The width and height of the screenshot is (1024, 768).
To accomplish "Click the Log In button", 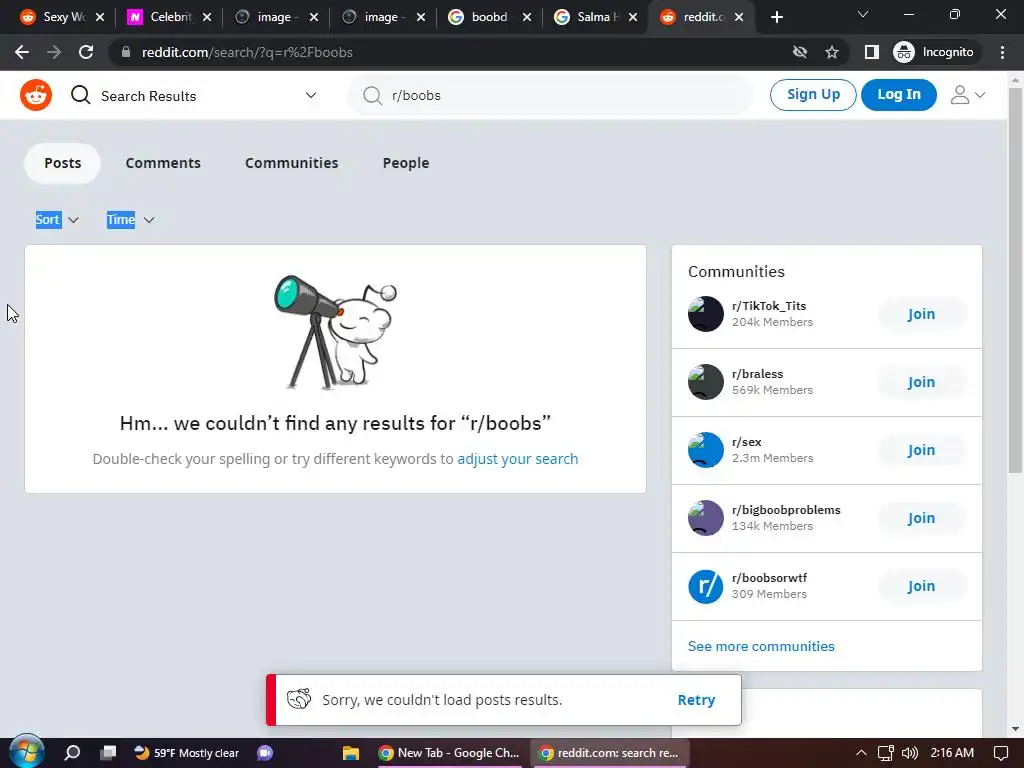I will tap(899, 95).
